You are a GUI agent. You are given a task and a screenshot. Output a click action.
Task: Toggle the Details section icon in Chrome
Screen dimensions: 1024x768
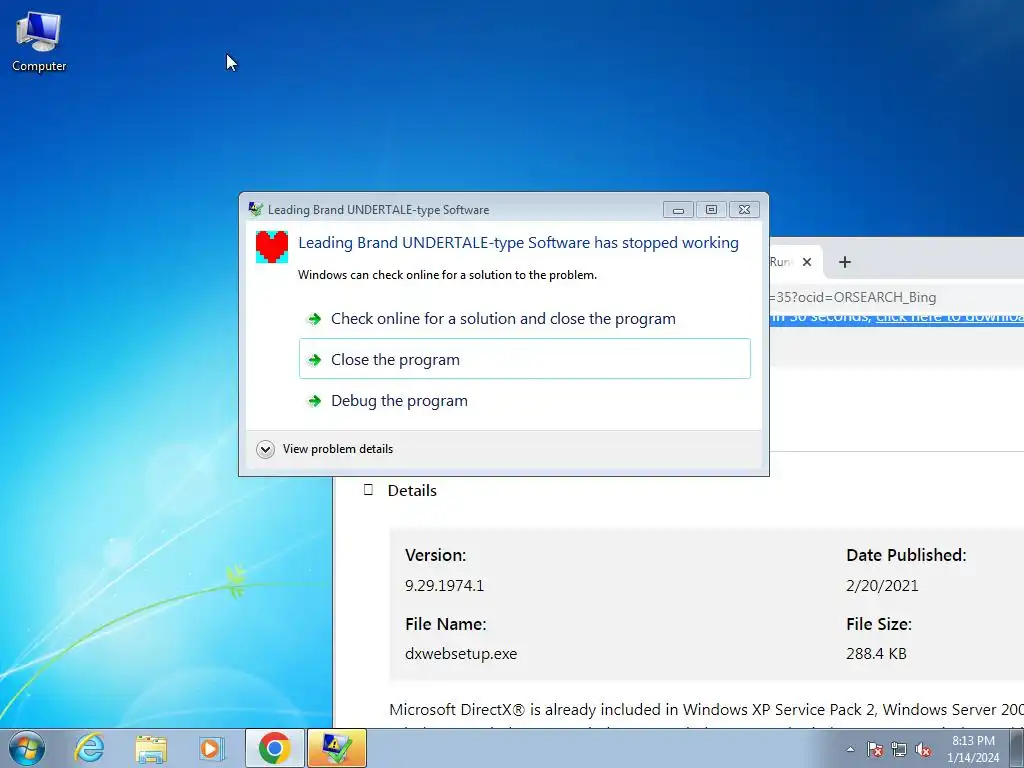coord(368,490)
